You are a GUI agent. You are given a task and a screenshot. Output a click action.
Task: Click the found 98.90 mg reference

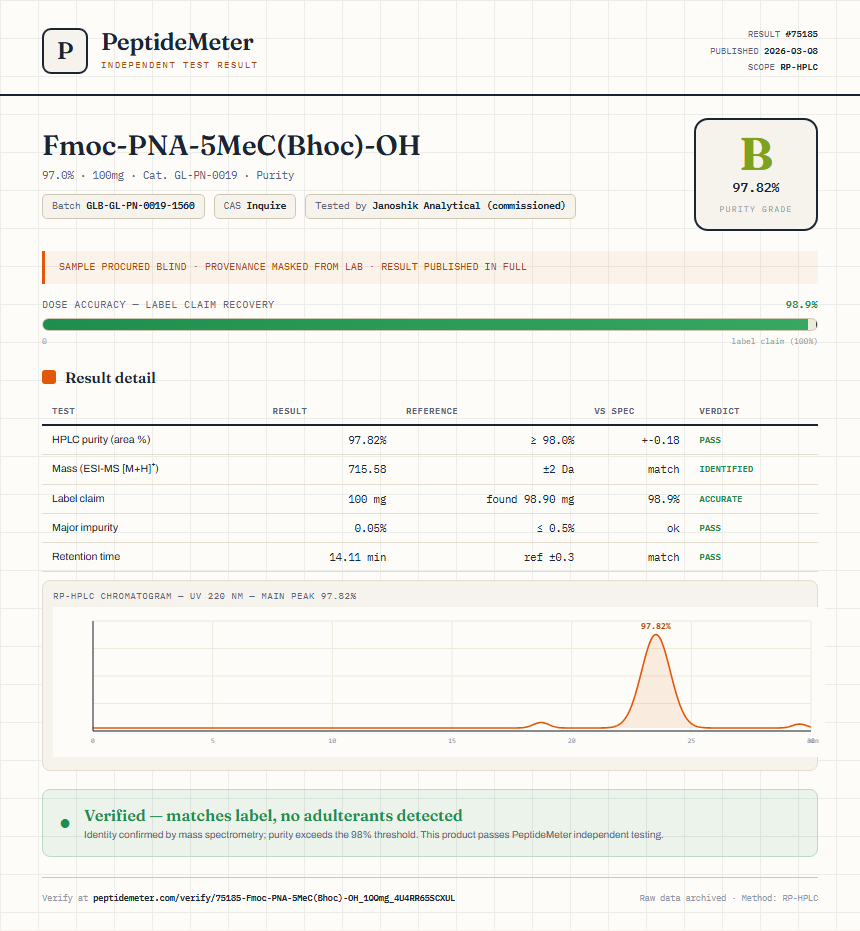[x=530, y=499]
